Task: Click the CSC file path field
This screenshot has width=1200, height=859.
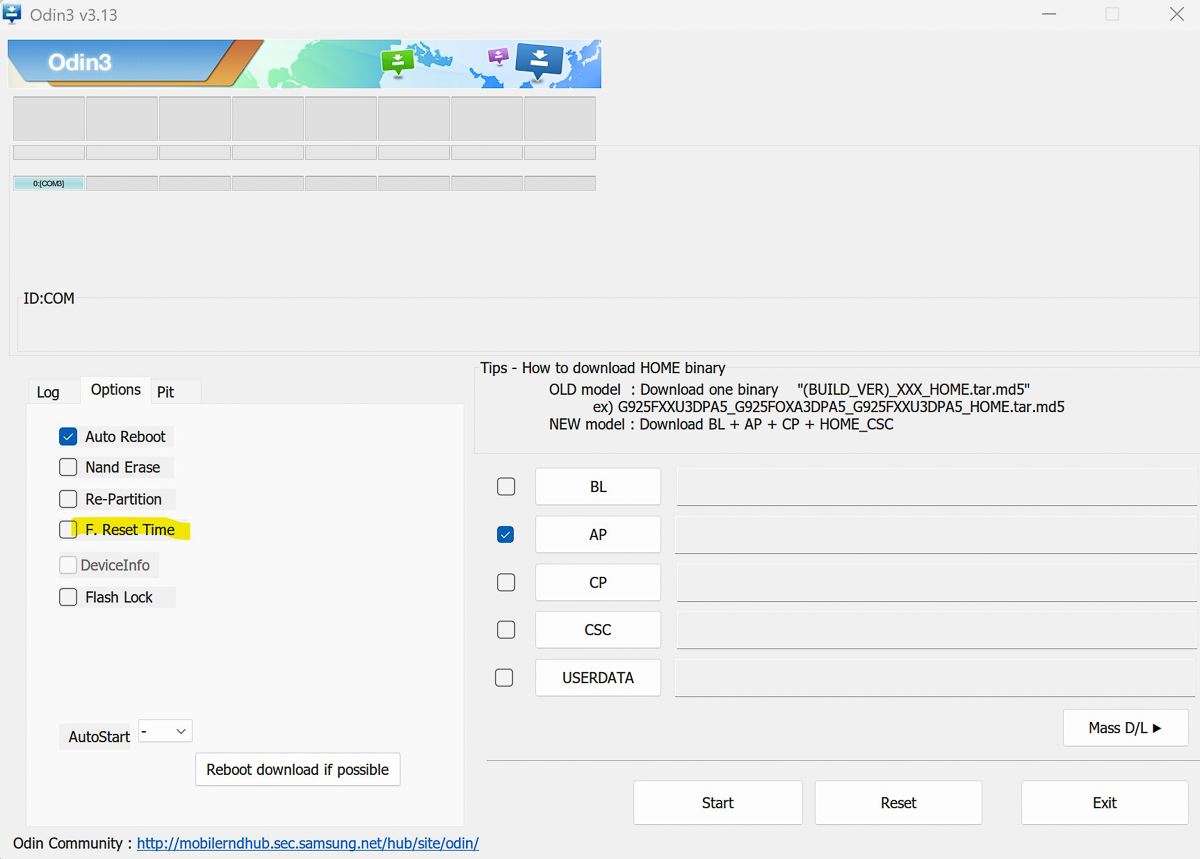Action: (937, 630)
